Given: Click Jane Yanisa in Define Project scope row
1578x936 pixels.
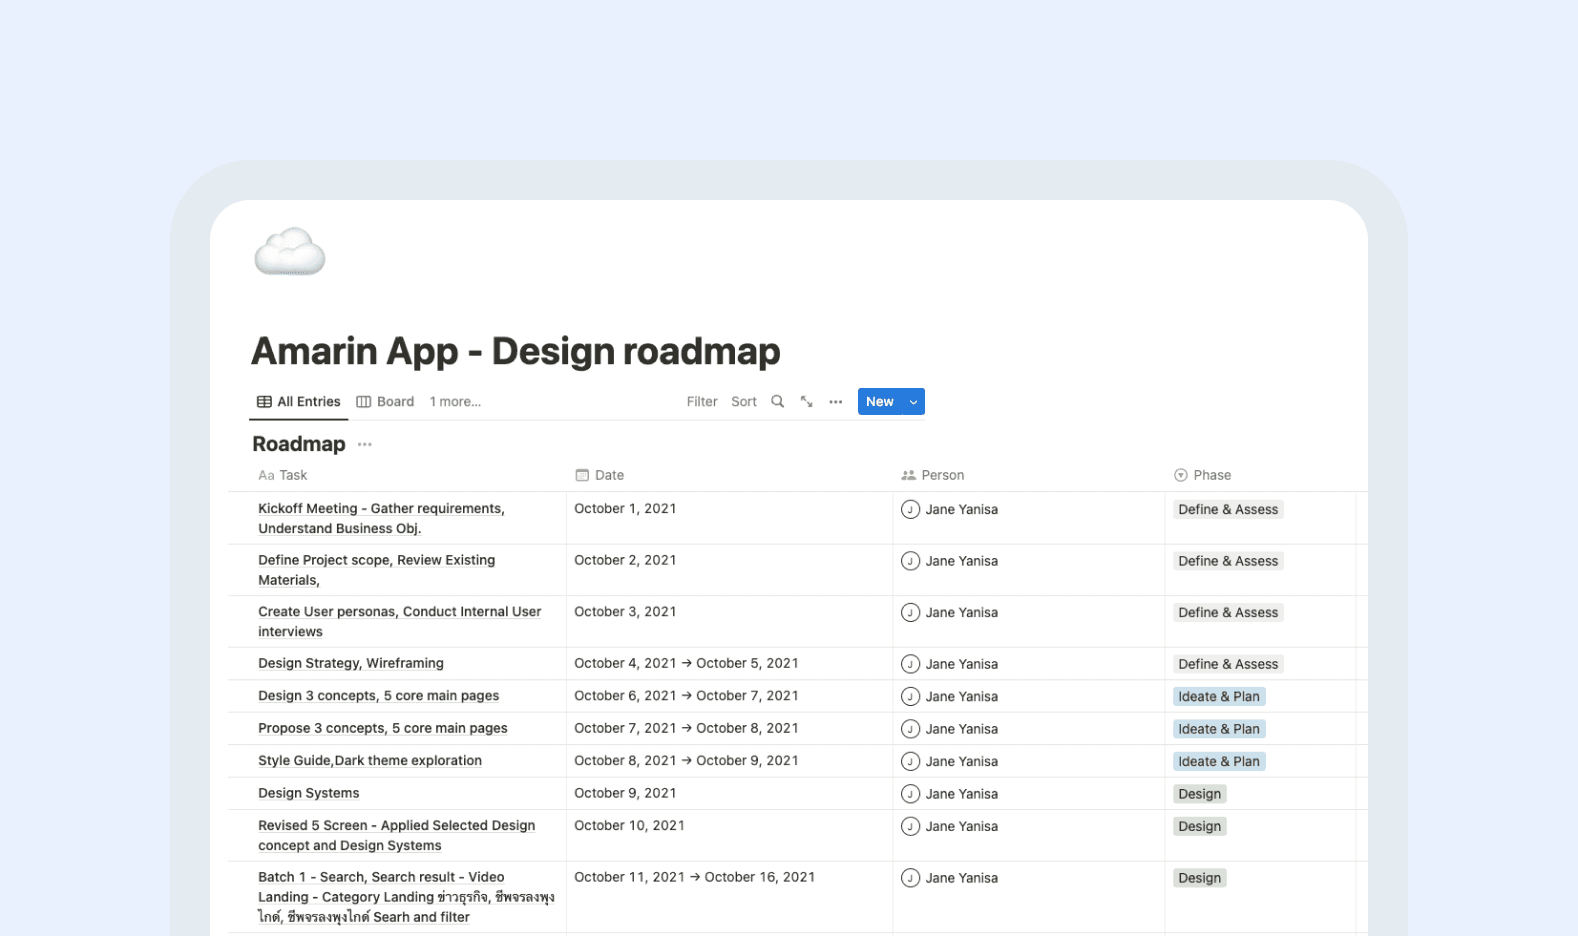Looking at the screenshot, I should 950,561.
